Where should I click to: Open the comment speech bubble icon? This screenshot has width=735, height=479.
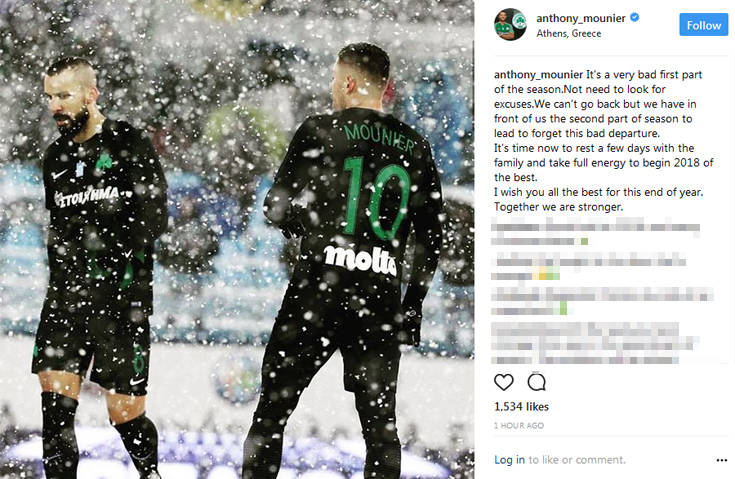[x=536, y=382]
